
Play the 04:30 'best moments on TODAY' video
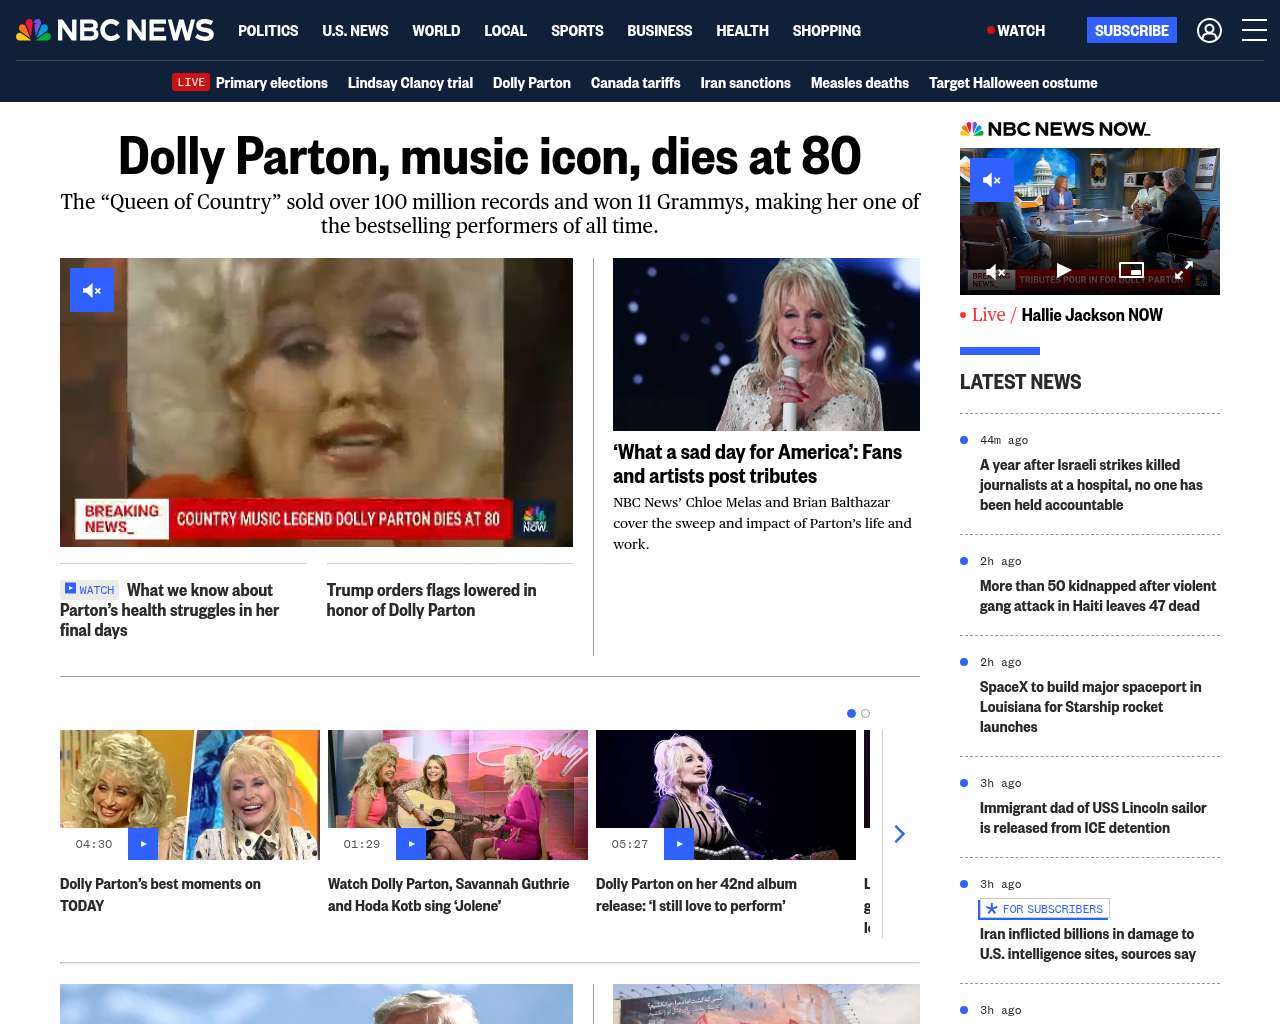(x=143, y=844)
